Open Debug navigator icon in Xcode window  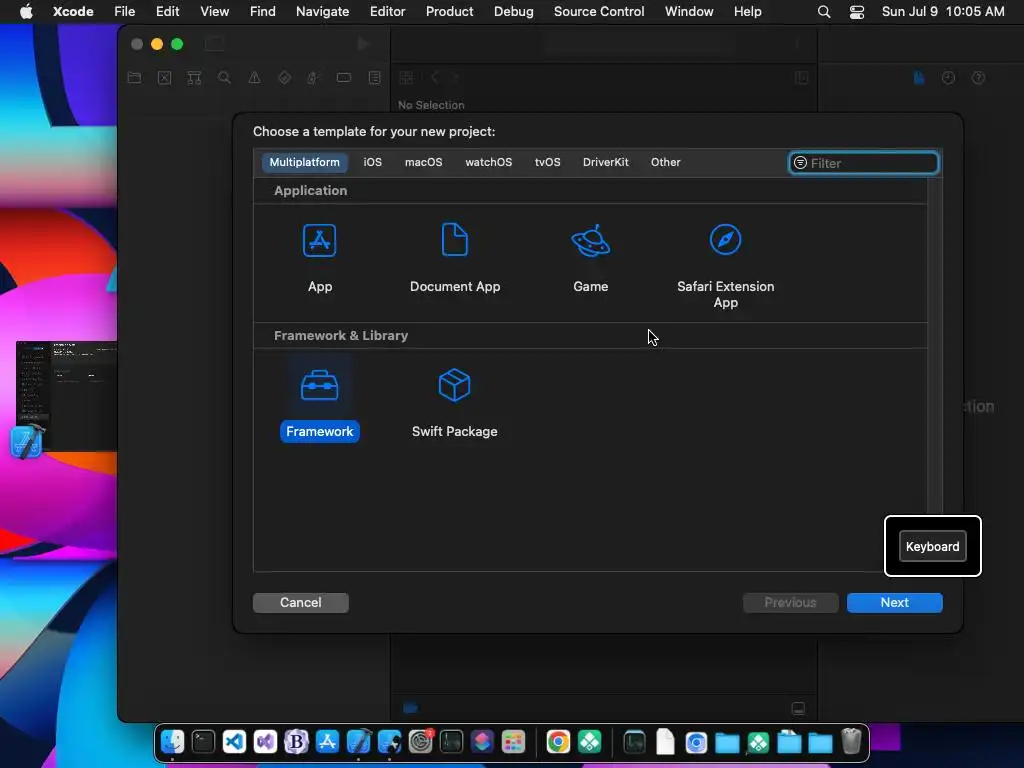[x=313, y=78]
